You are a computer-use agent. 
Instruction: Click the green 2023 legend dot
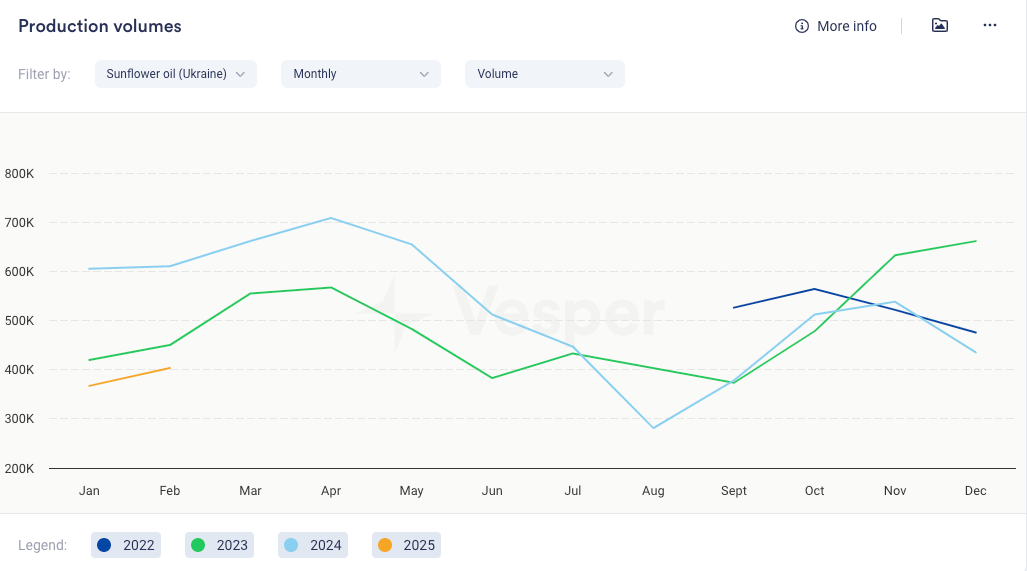point(198,545)
